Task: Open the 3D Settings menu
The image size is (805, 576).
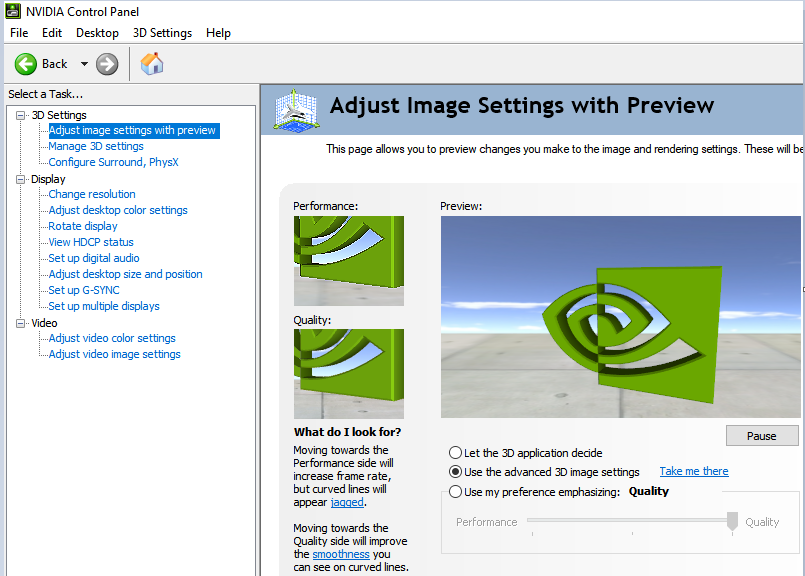Action: [162, 33]
